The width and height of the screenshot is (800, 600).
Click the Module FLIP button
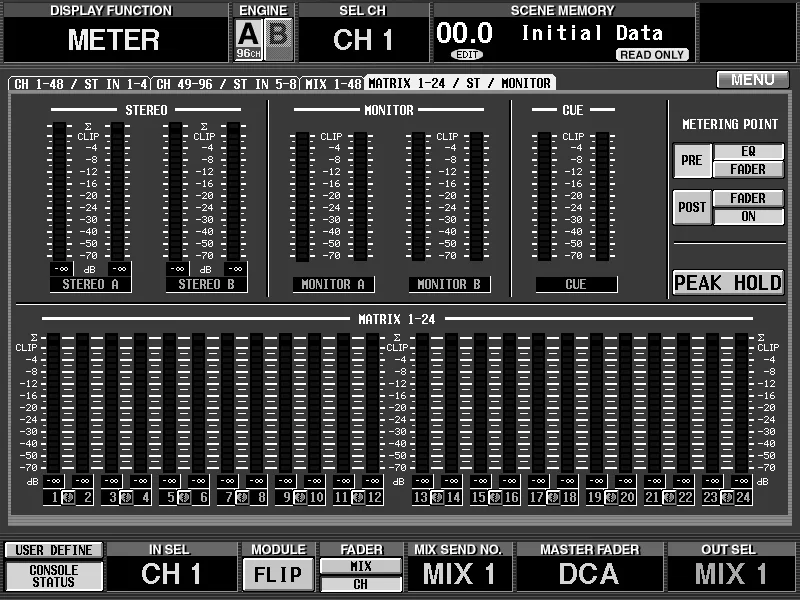pos(278,574)
